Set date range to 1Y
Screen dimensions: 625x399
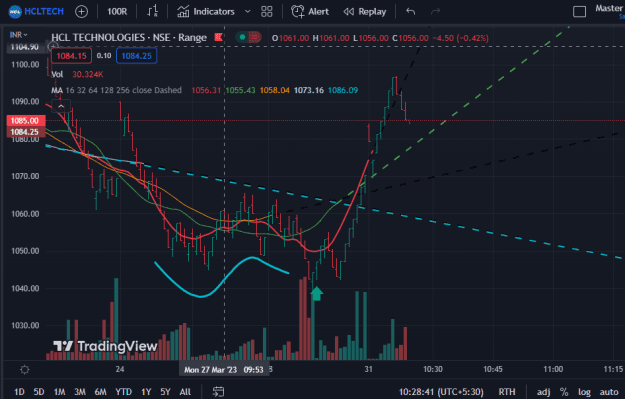click(x=146, y=392)
